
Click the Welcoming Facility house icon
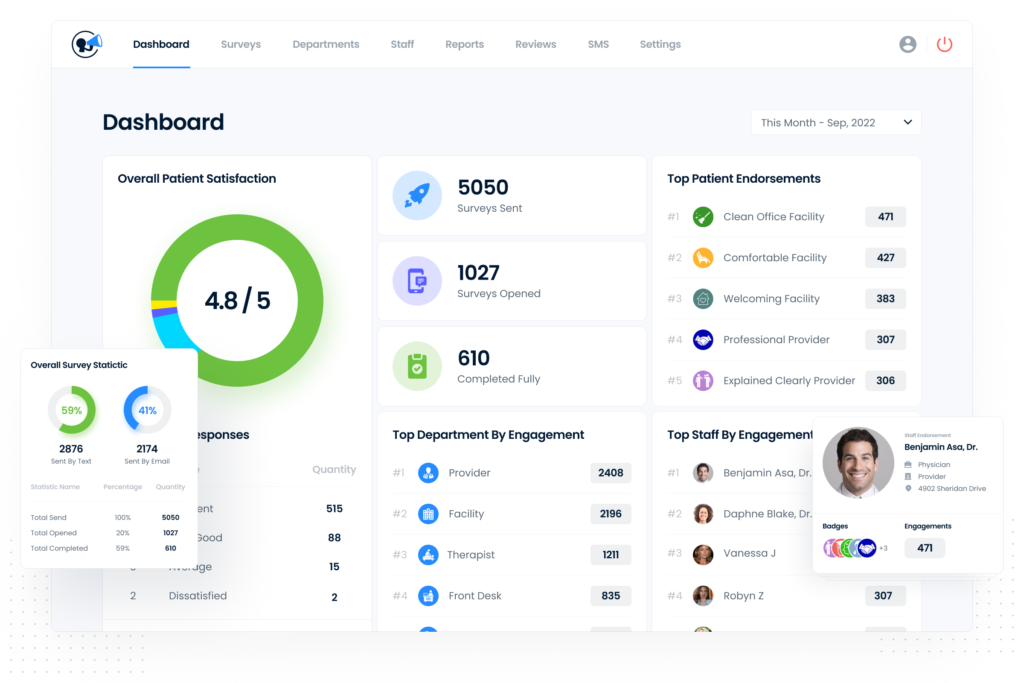tap(703, 298)
